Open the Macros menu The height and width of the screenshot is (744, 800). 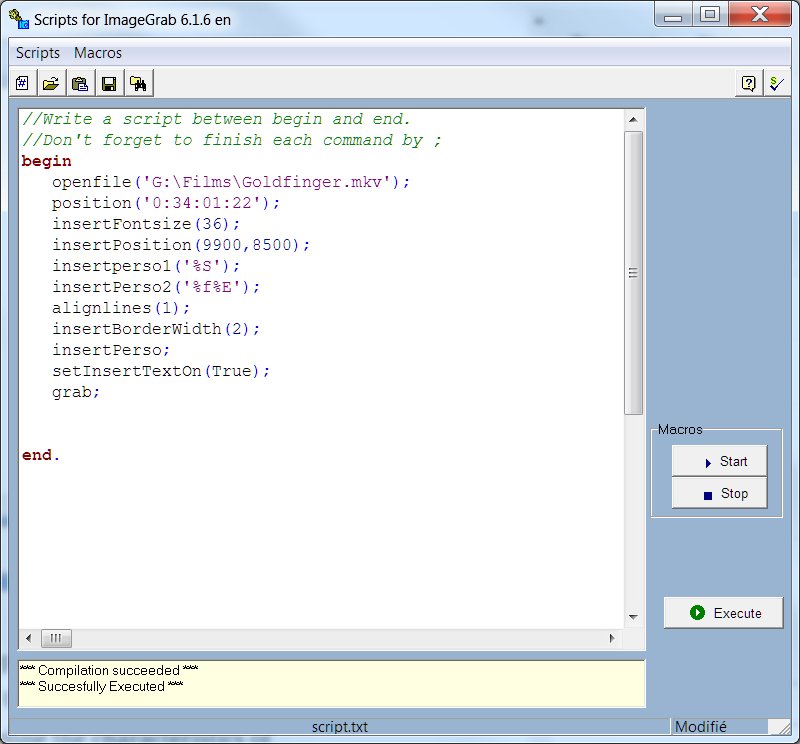(x=98, y=53)
